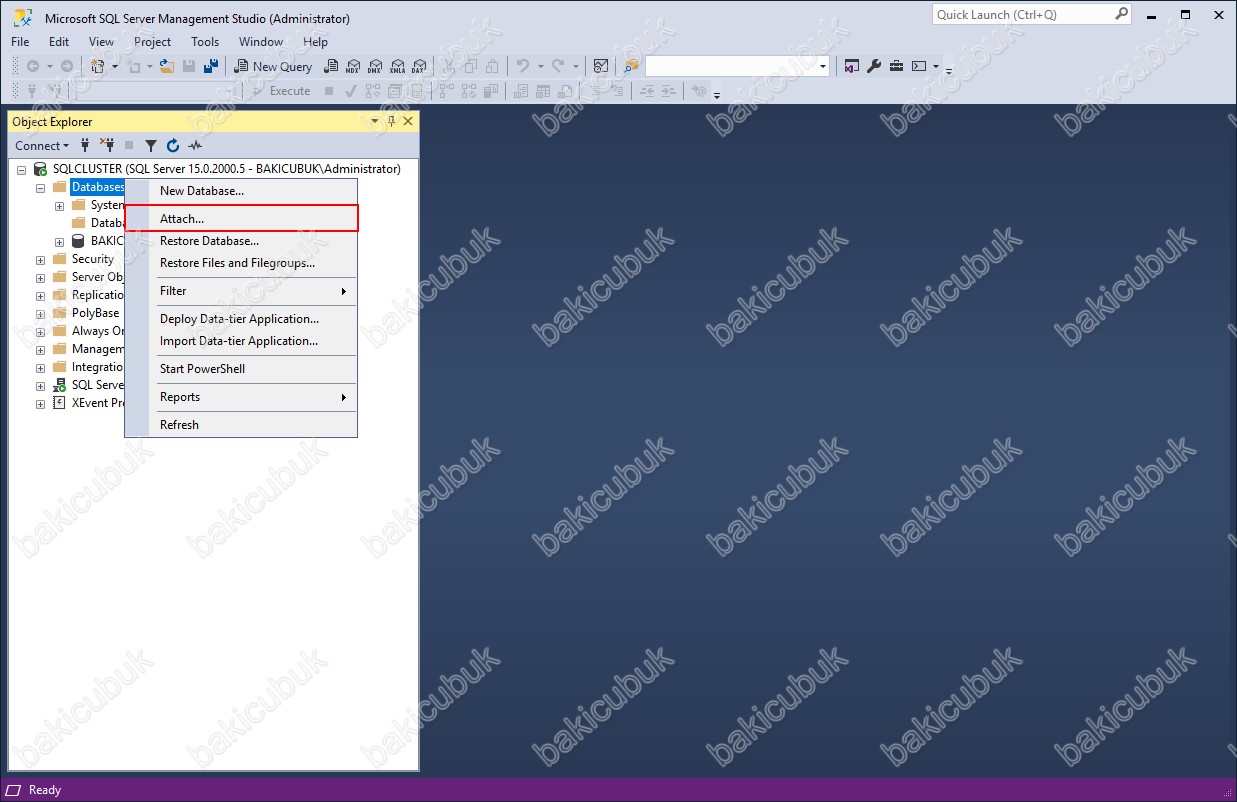
Task: Click the DAX query icon
Action: click(419, 66)
